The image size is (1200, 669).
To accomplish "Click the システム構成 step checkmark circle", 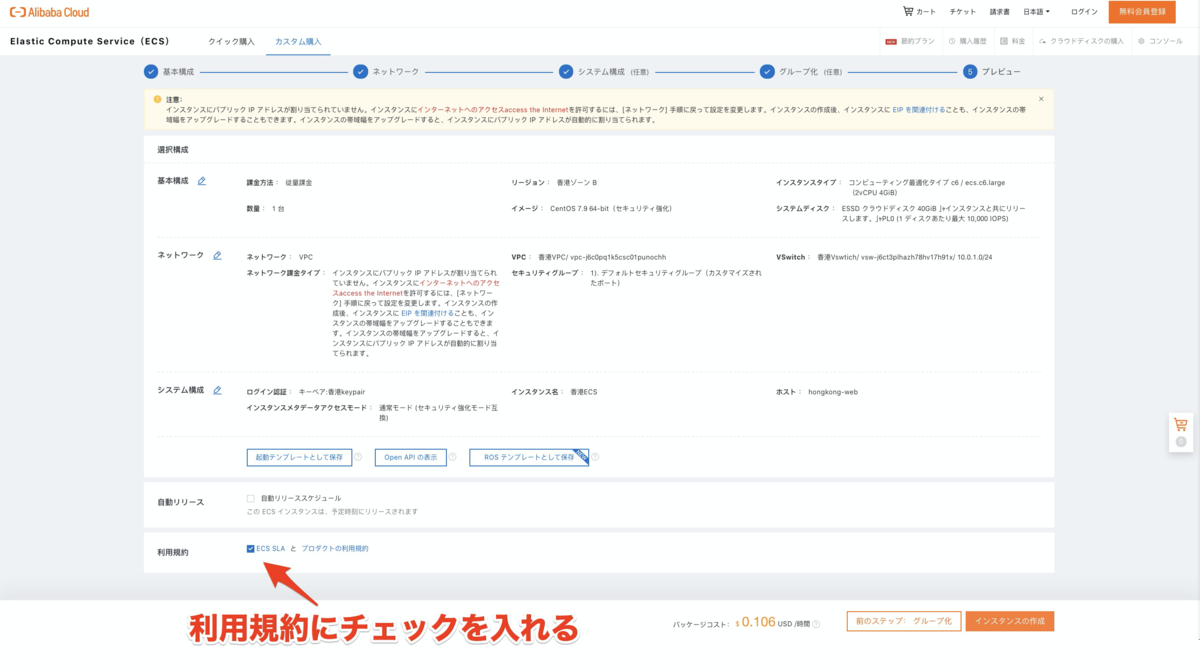I will point(566,72).
